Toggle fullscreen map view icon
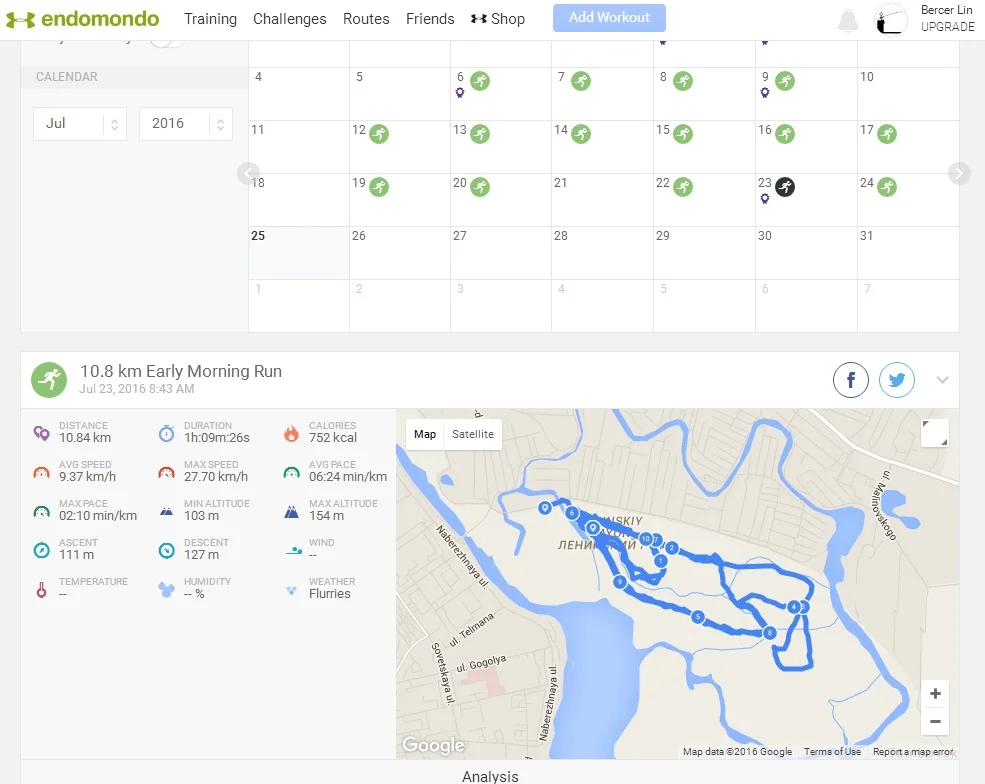The height and width of the screenshot is (784, 985). pyautogui.click(x=934, y=433)
